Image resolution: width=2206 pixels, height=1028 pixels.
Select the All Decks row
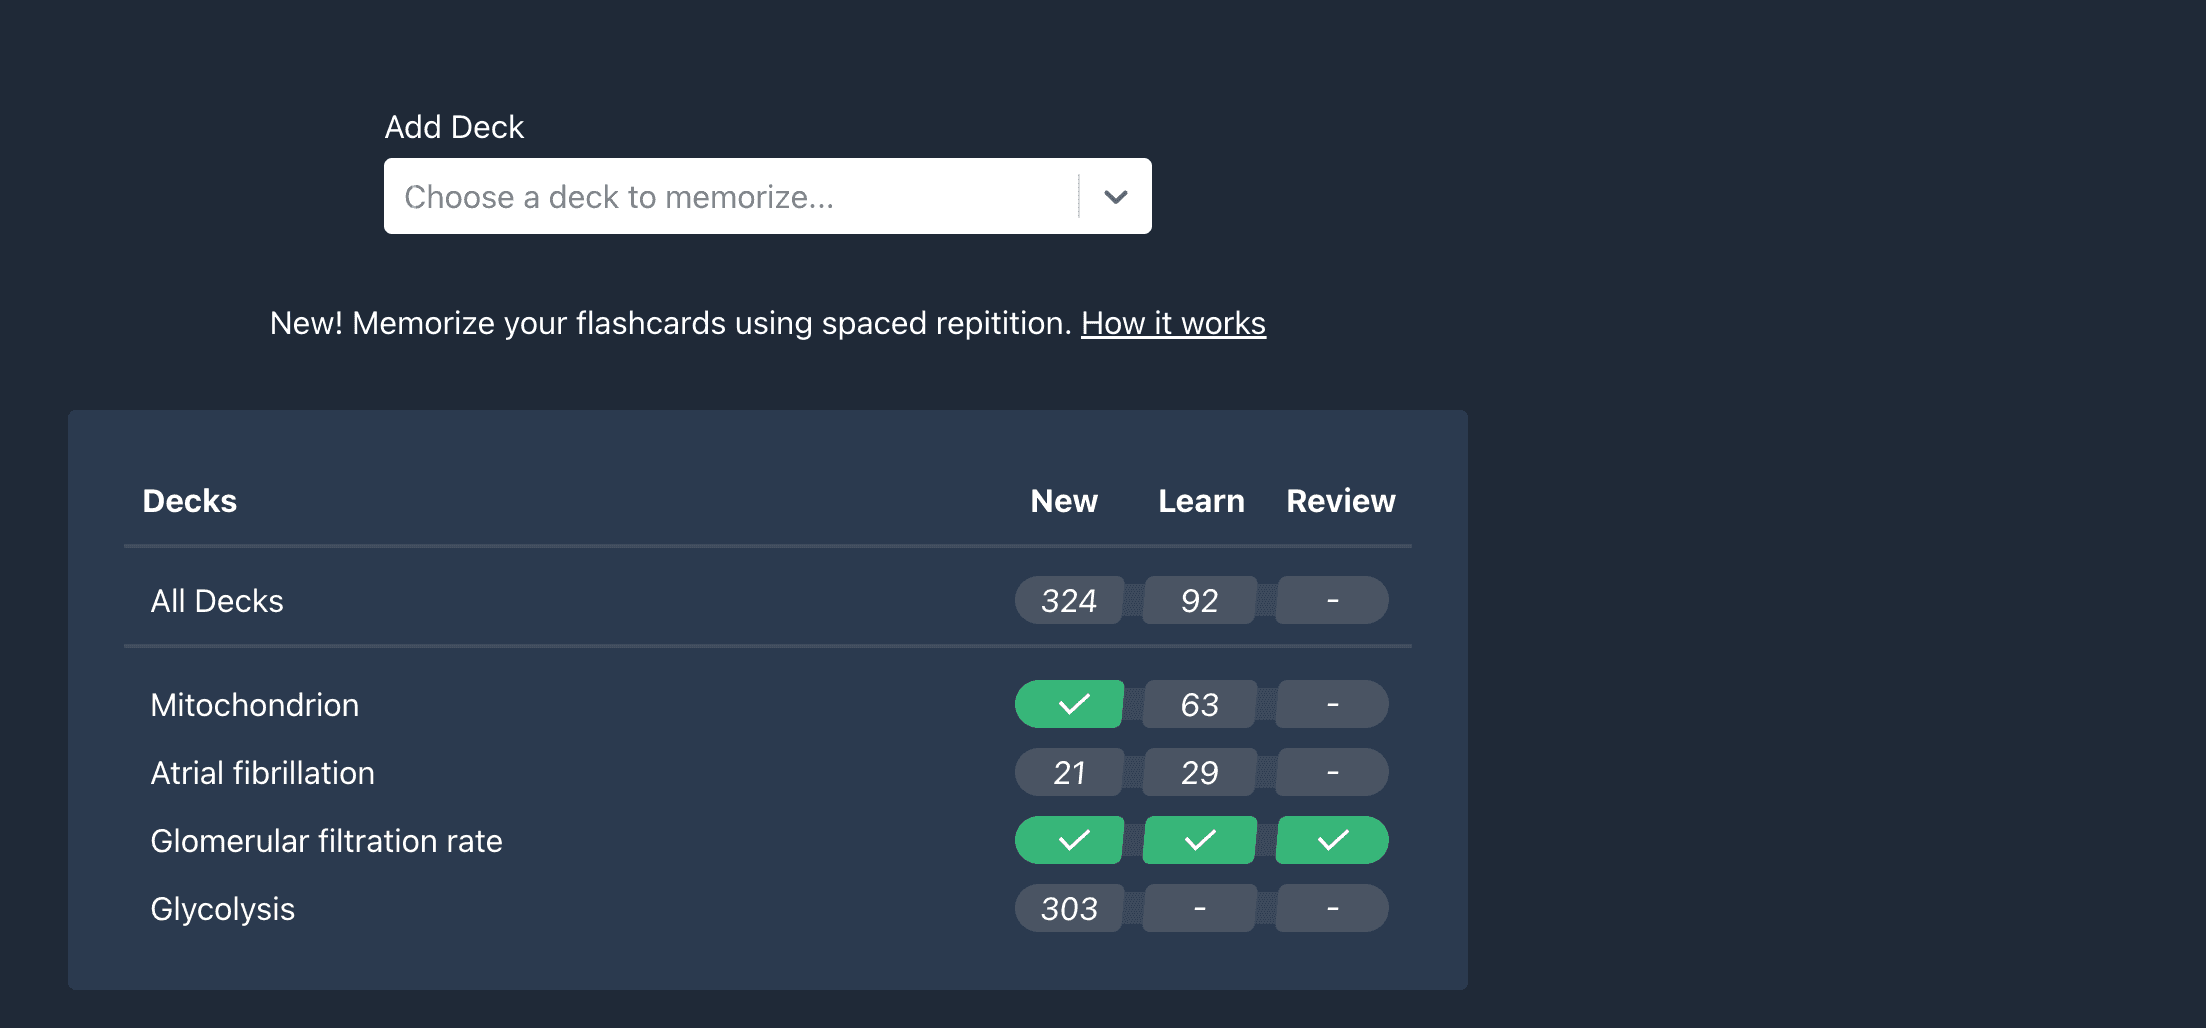tap(217, 601)
